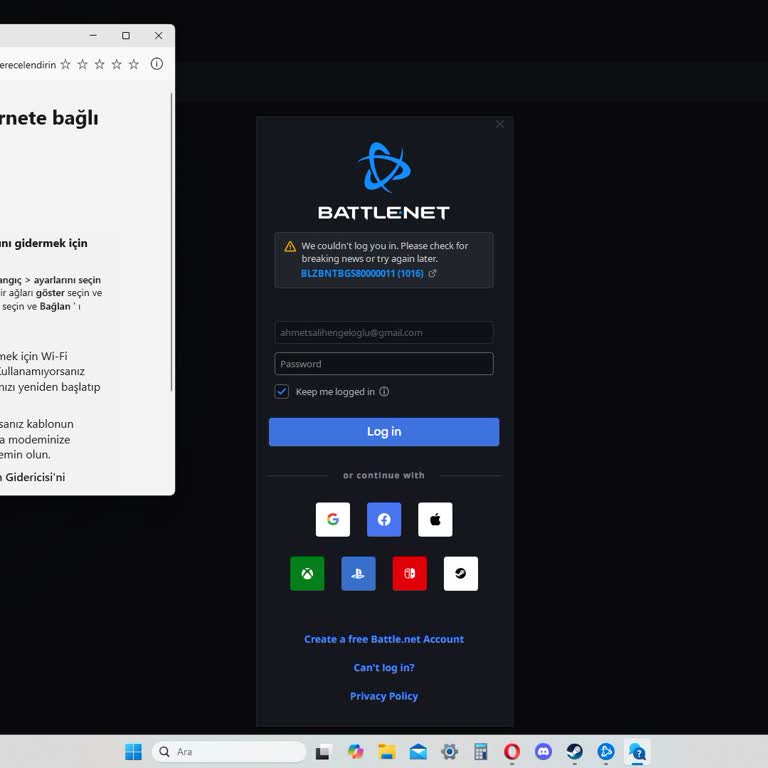Click the taskbar Ara search box
This screenshot has height=768, width=768.
229,751
